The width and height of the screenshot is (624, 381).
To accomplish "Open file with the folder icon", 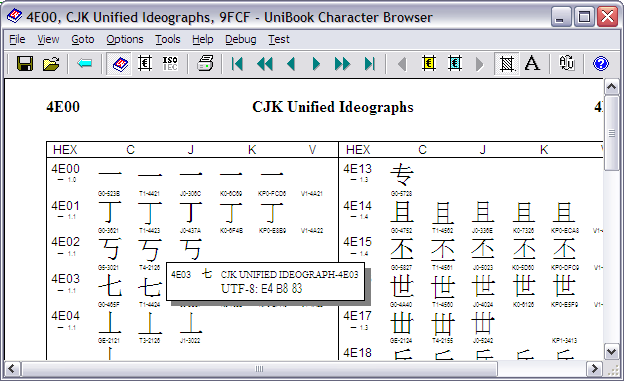I will click(51, 64).
